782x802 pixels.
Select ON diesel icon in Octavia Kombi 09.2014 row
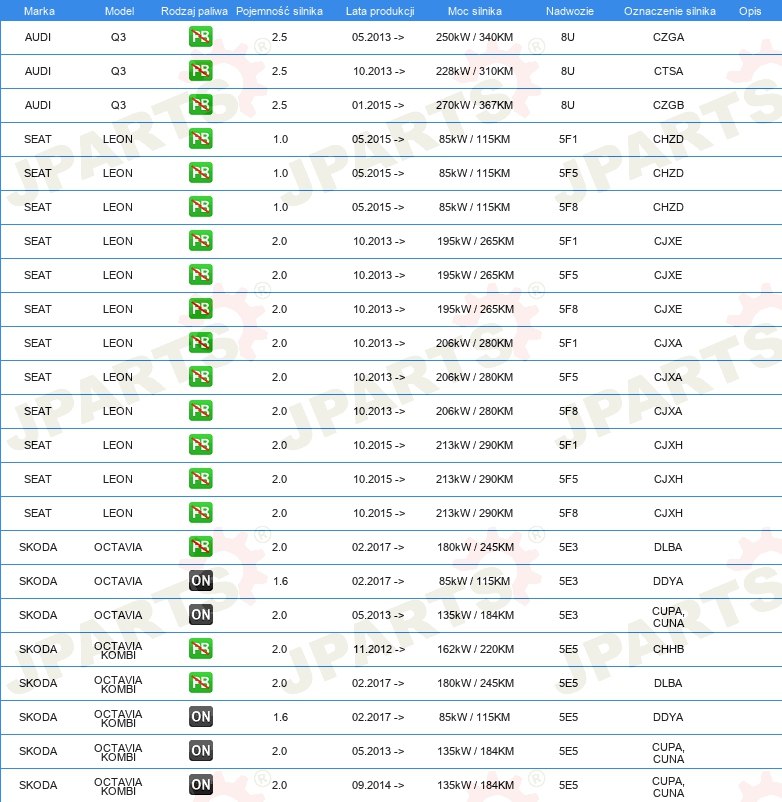tap(200, 785)
